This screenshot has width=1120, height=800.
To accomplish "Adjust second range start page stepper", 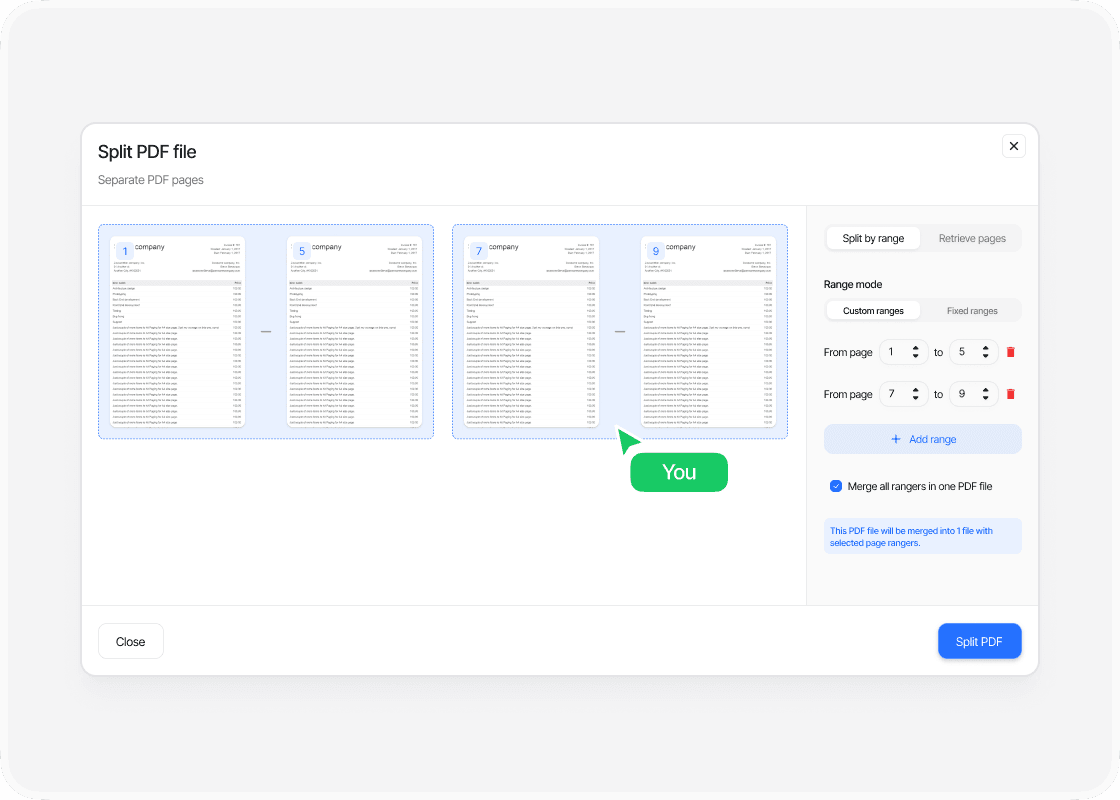I will pyautogui.click(x=915, y=394).
